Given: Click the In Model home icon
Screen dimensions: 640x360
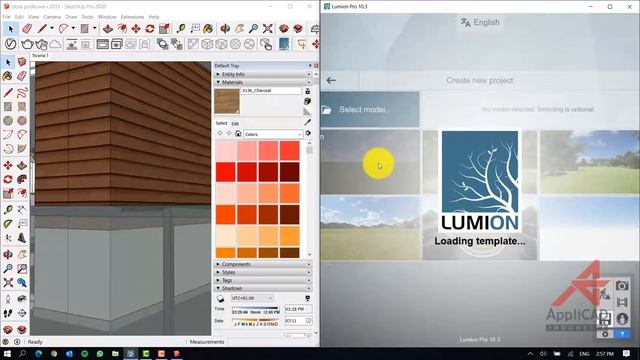Looking at the screenshot, I should coord(238,134).
